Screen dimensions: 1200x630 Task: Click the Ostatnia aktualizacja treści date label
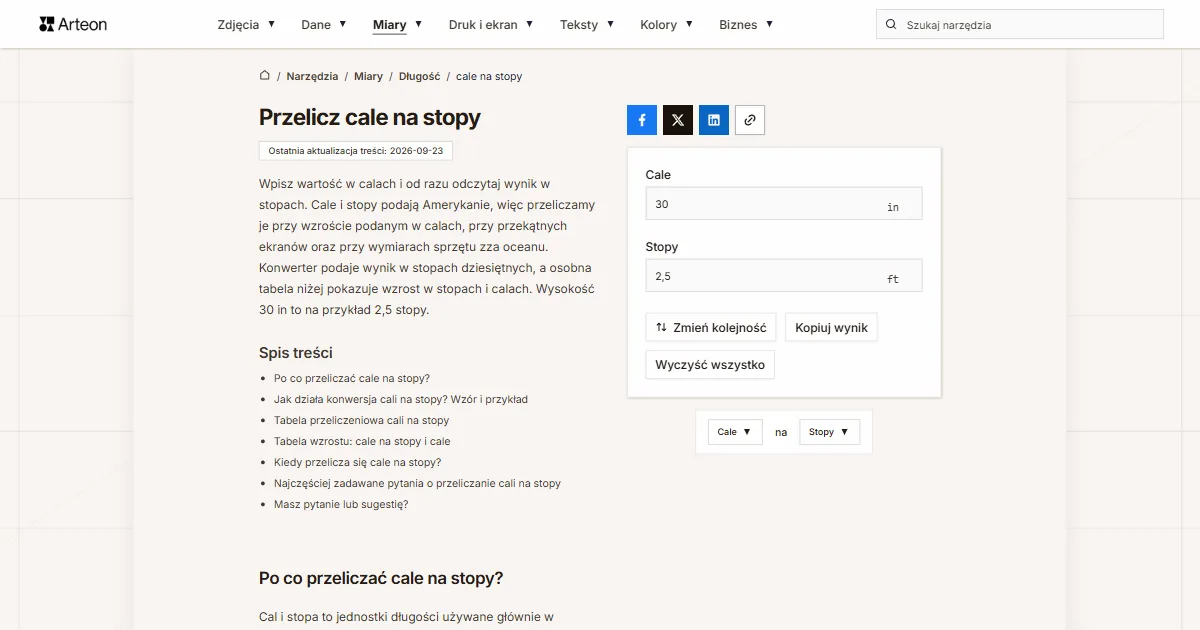pyautogui.click(x=356, y=151)
